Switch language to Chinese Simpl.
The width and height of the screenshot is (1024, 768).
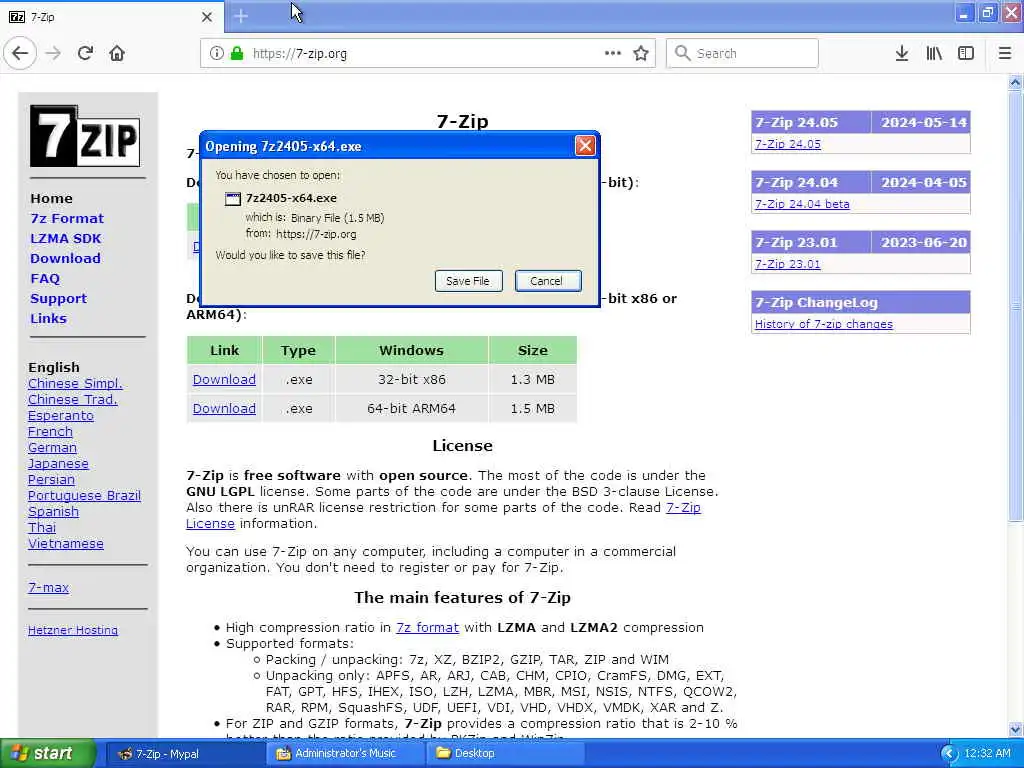click(x=75, y=383)
